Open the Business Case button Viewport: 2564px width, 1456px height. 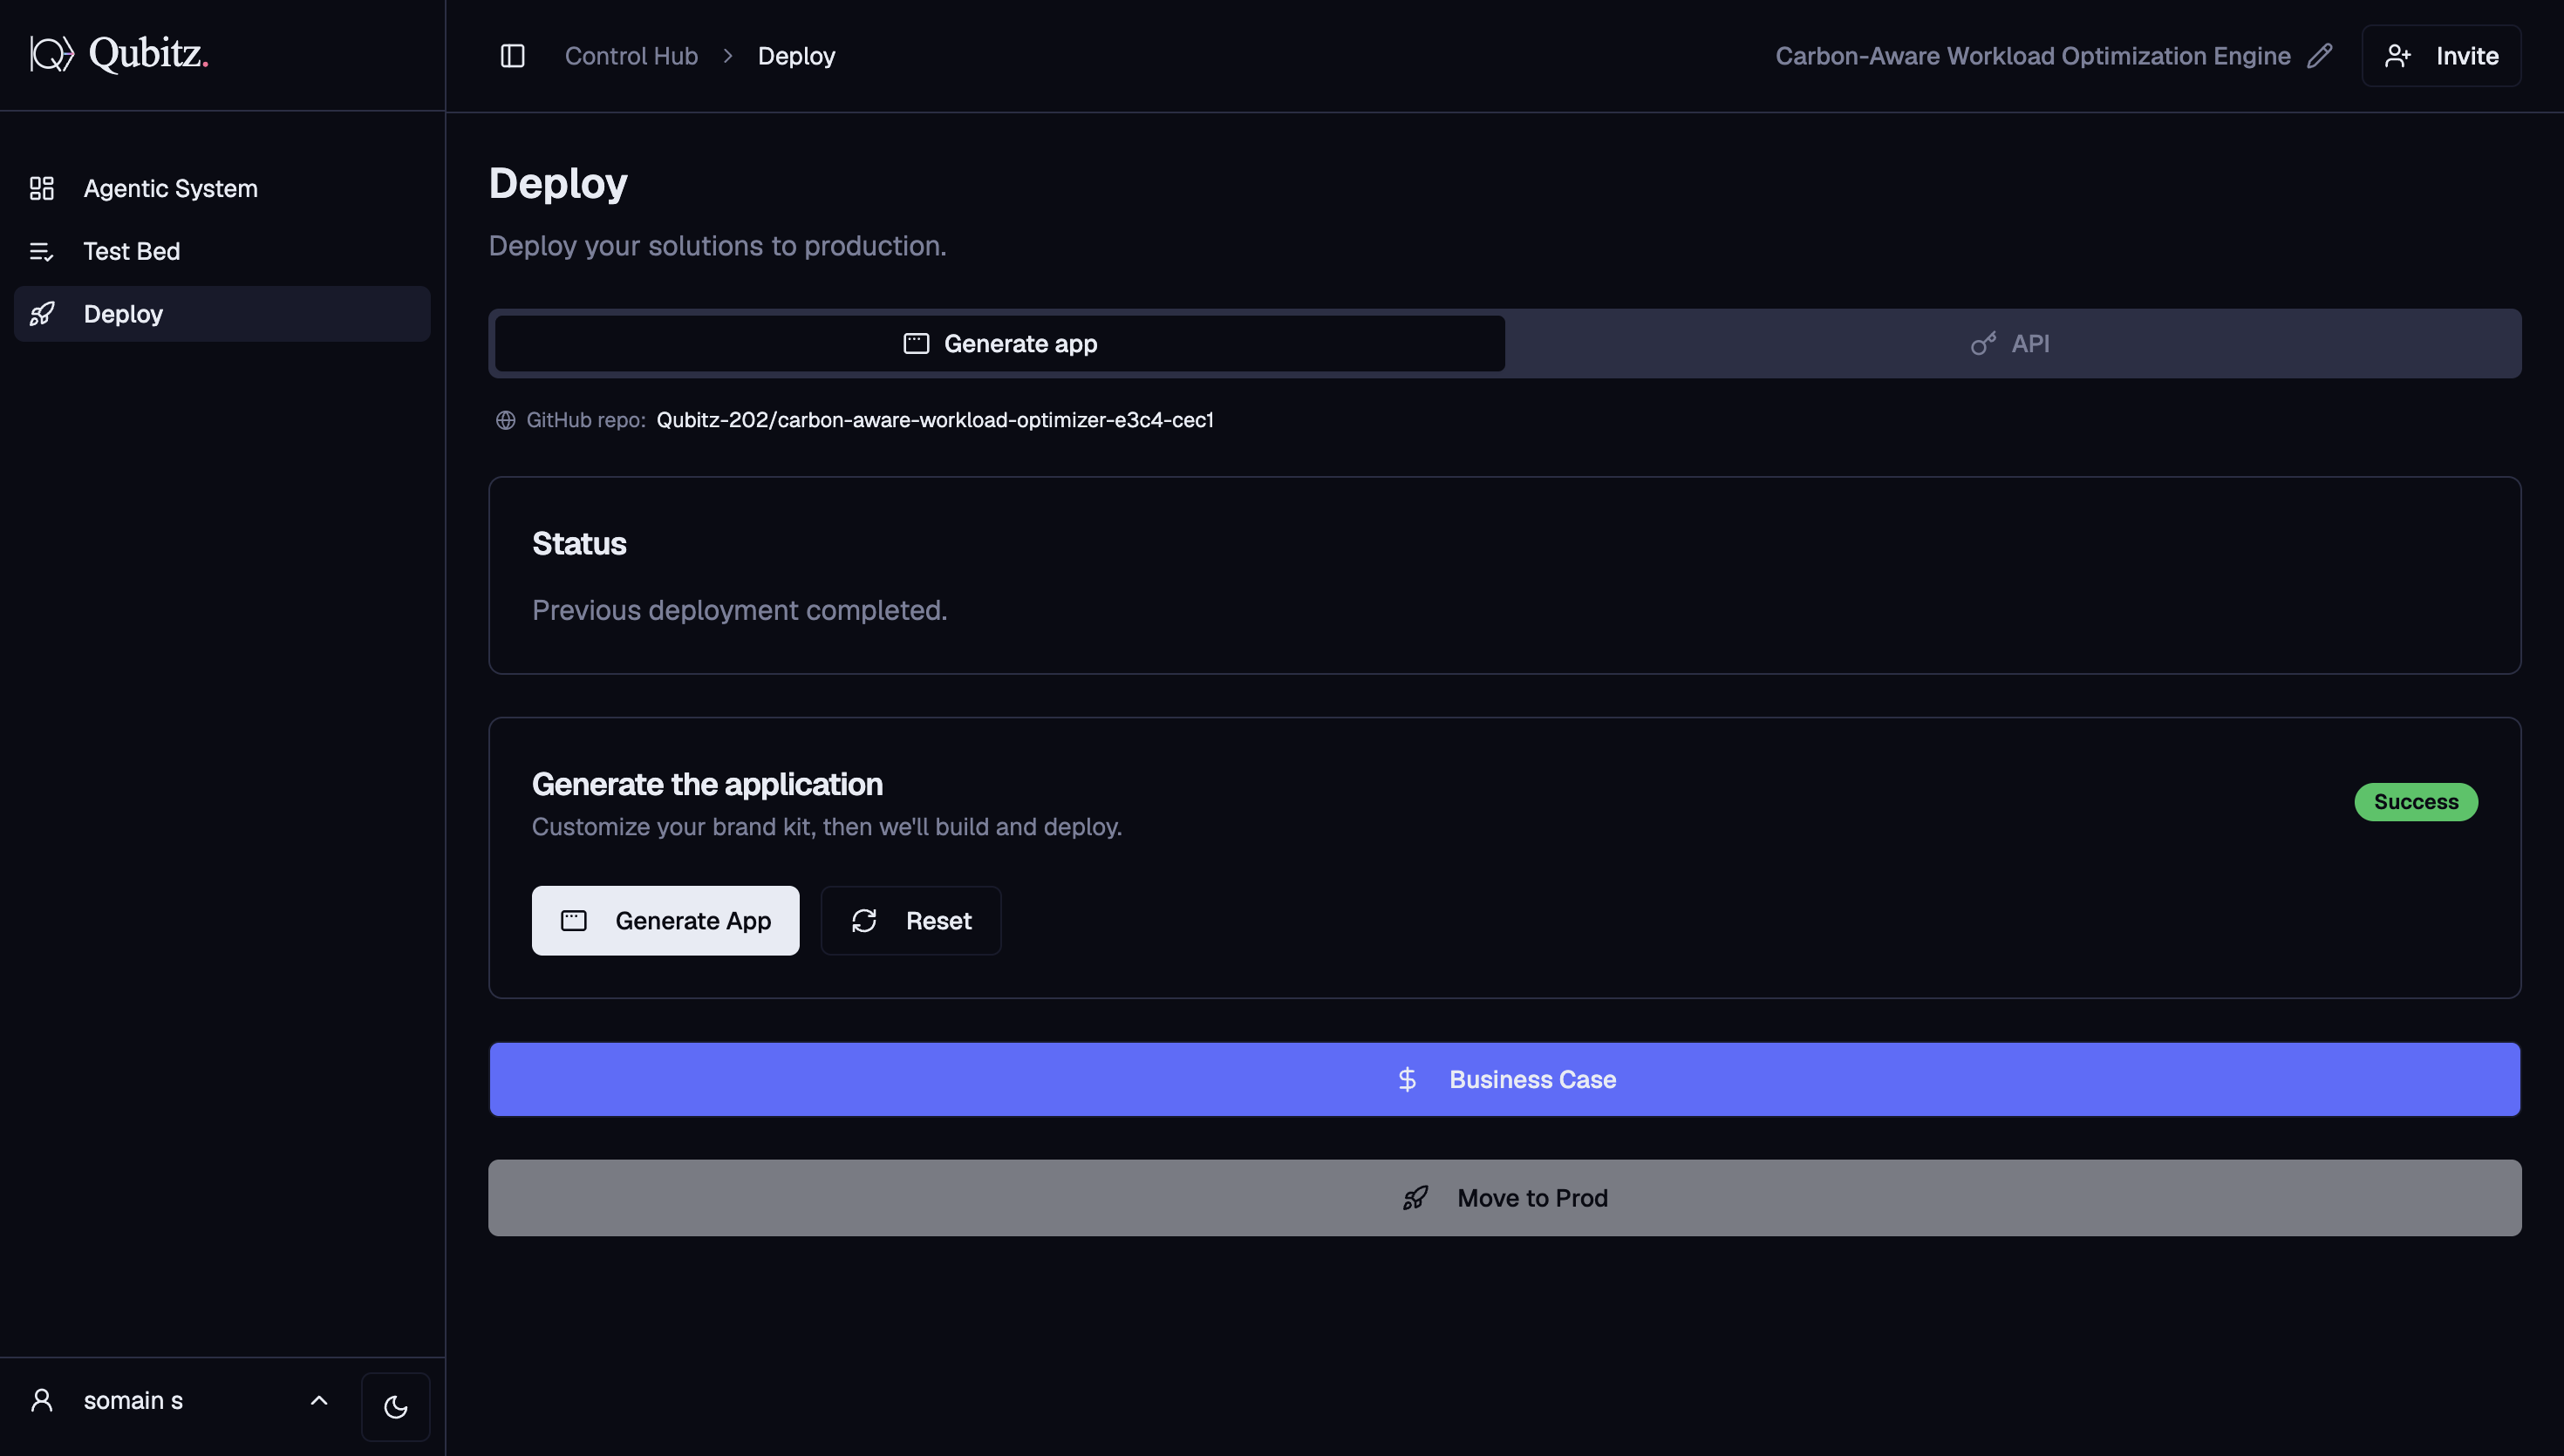pos(1505,1080)
